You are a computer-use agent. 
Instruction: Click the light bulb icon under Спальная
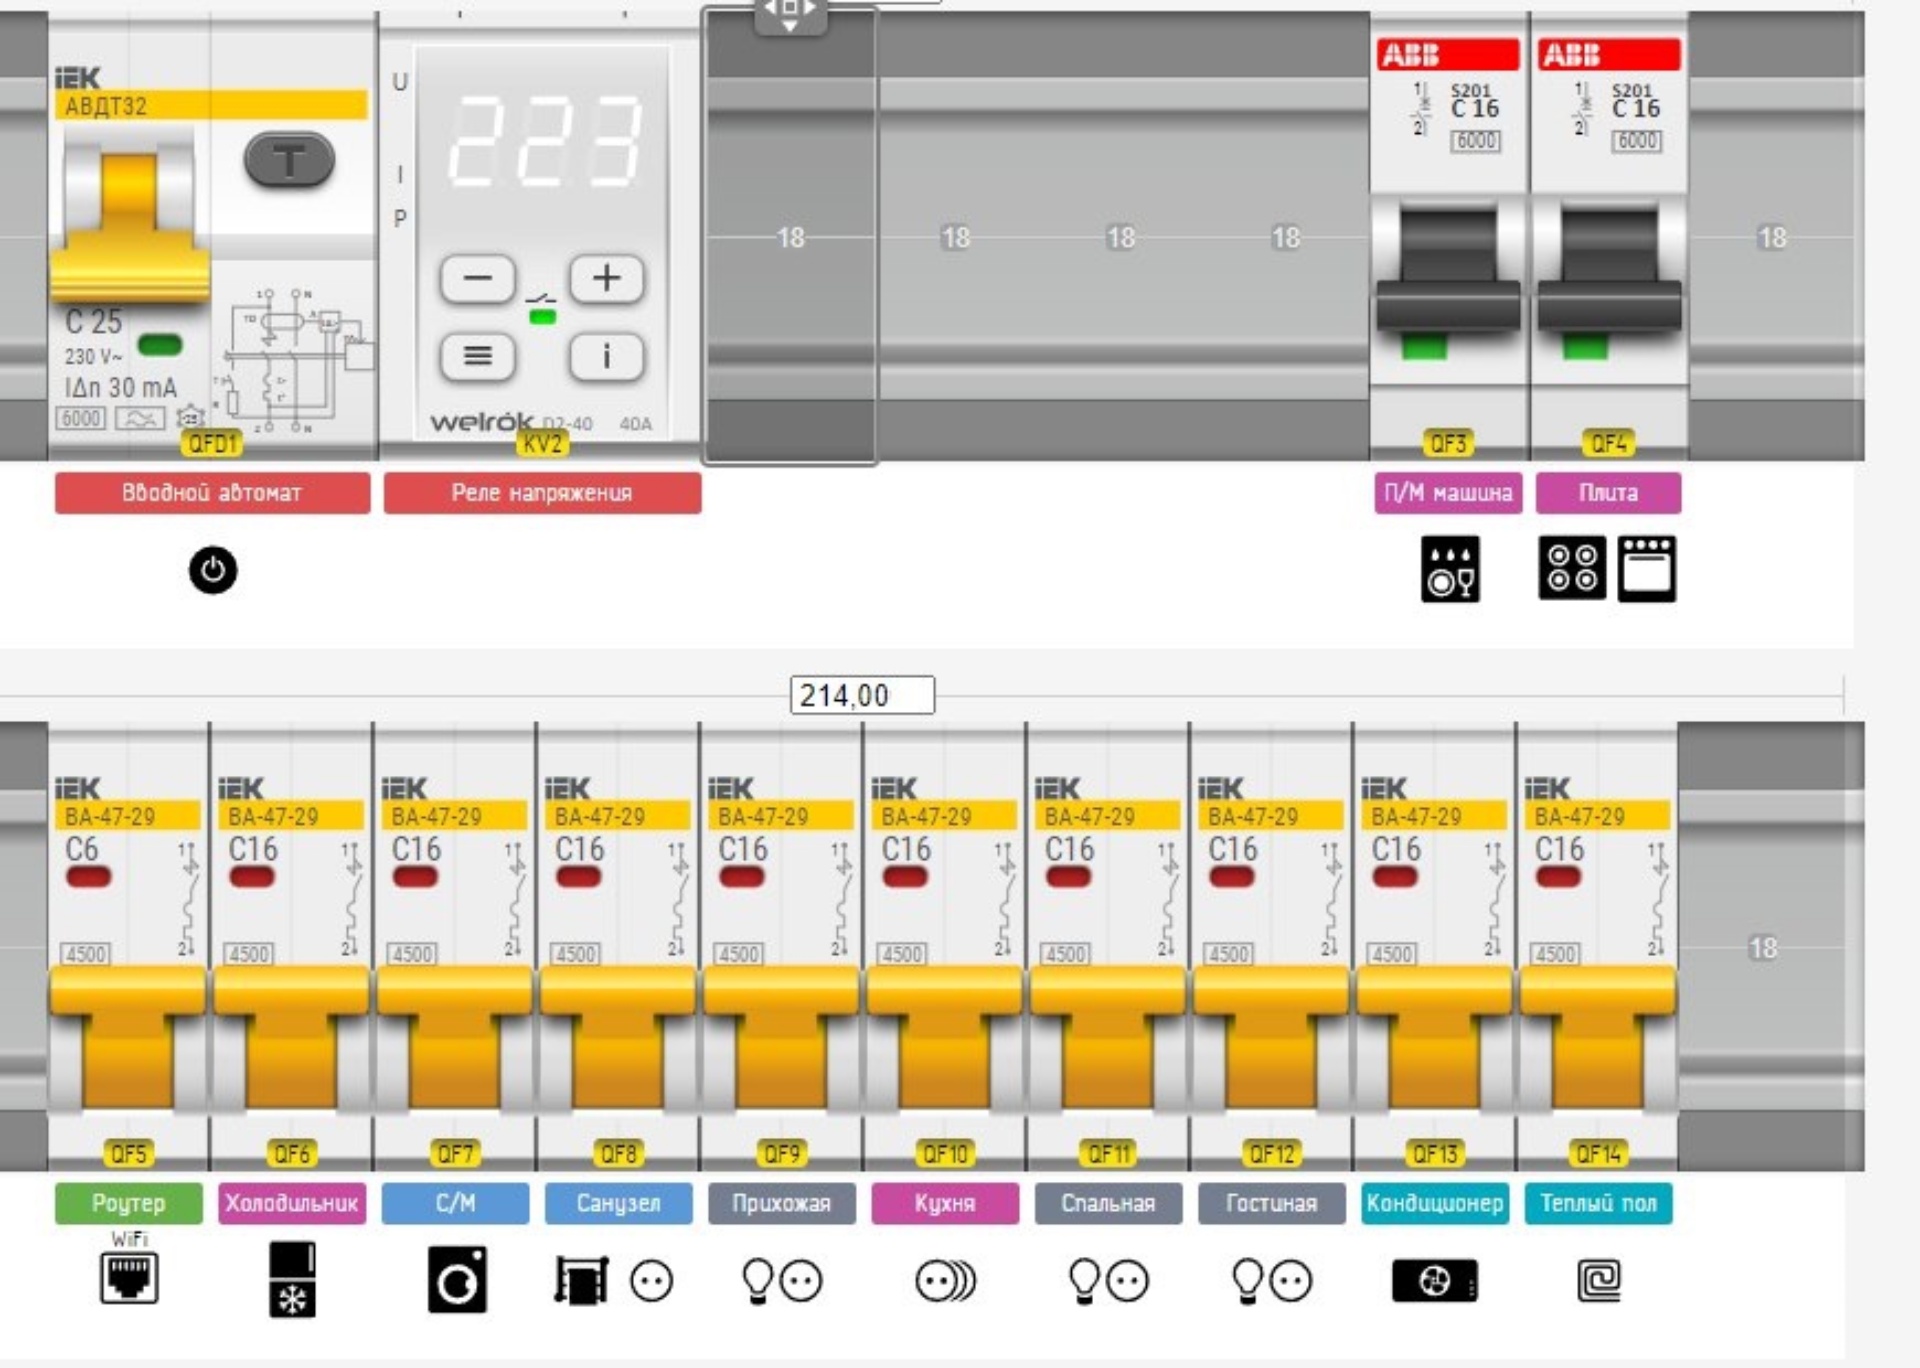click(1085, 1281)
